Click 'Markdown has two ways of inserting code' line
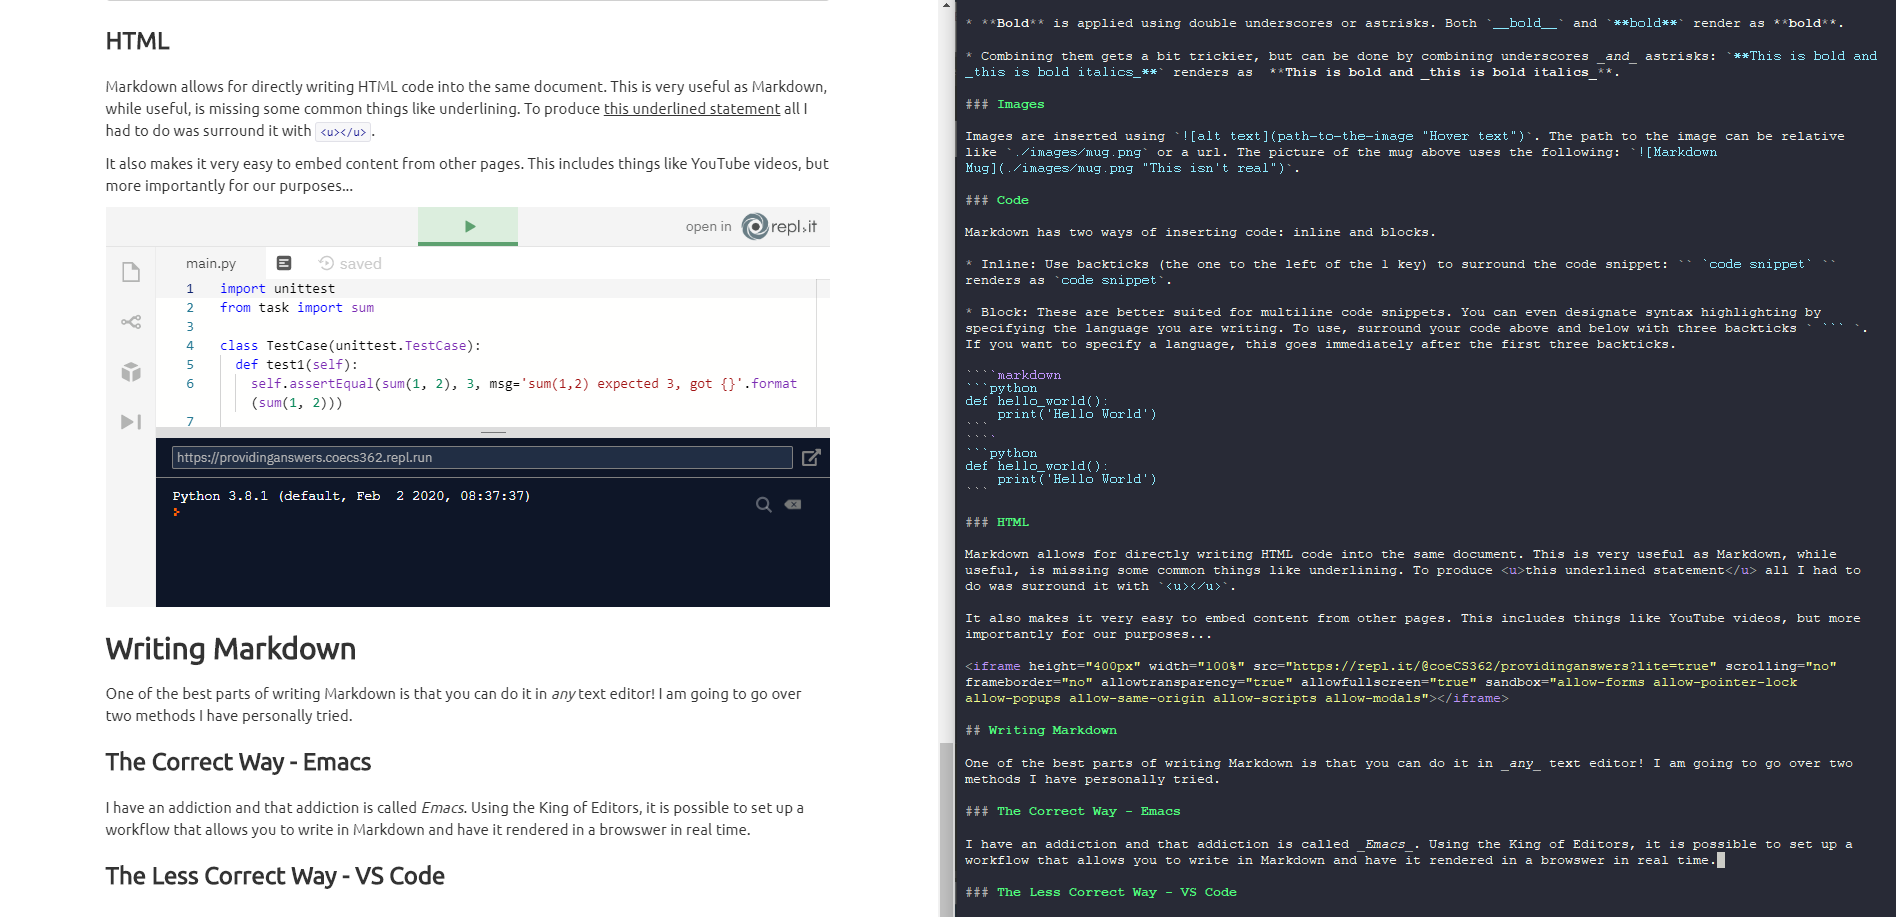The width and height of the screenshot is (1896, 917). tap(1200, 232)
